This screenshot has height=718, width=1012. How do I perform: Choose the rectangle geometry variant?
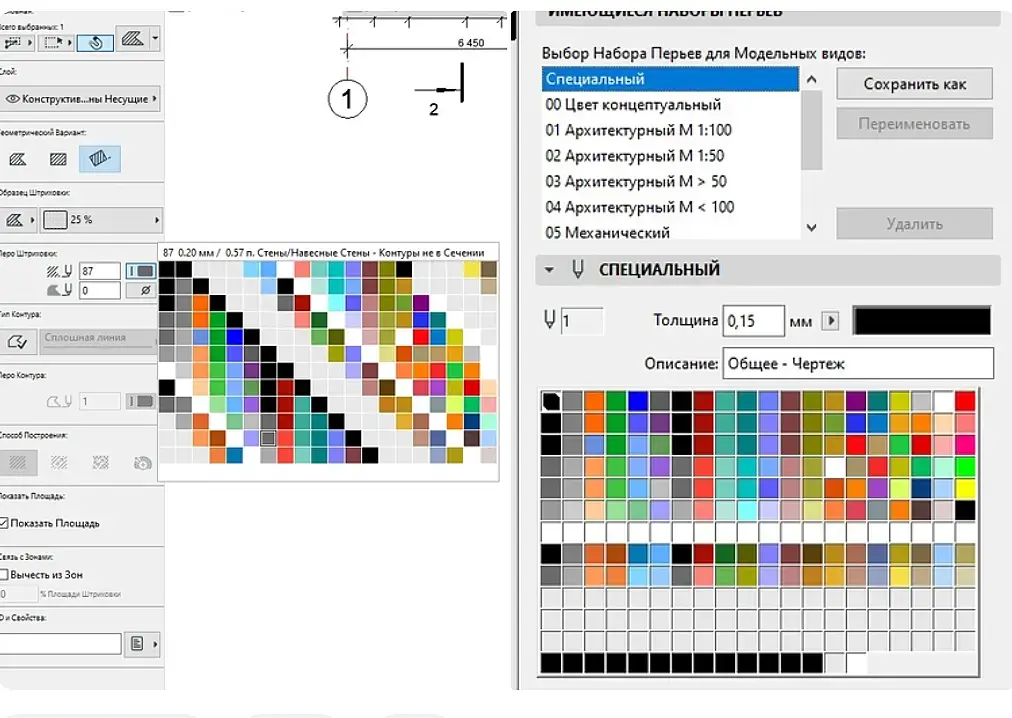tap(58, 159)
